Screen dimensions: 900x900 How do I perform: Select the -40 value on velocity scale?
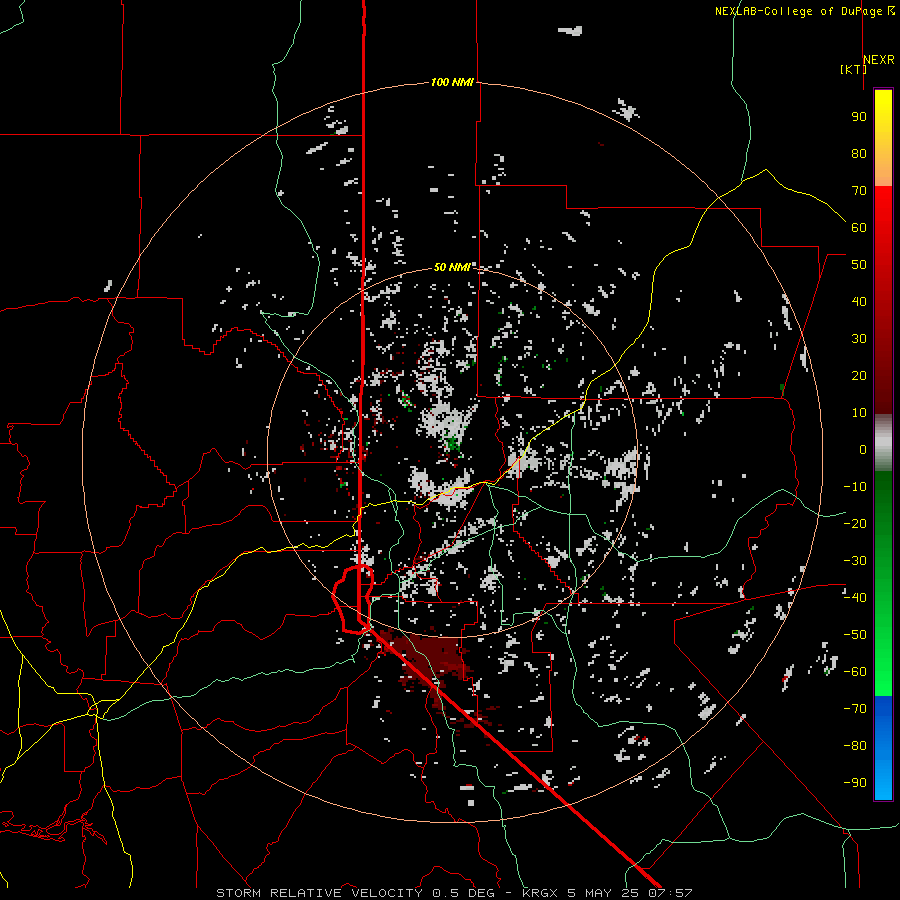[855, 598]
